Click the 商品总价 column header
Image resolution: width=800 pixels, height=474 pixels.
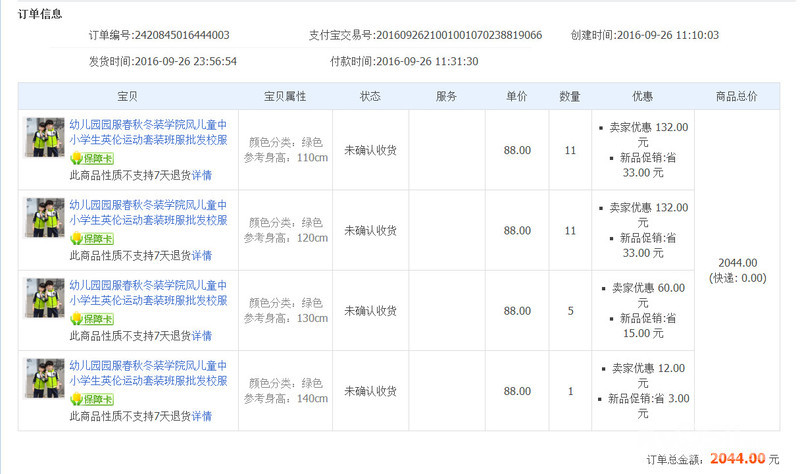(737, 96)
